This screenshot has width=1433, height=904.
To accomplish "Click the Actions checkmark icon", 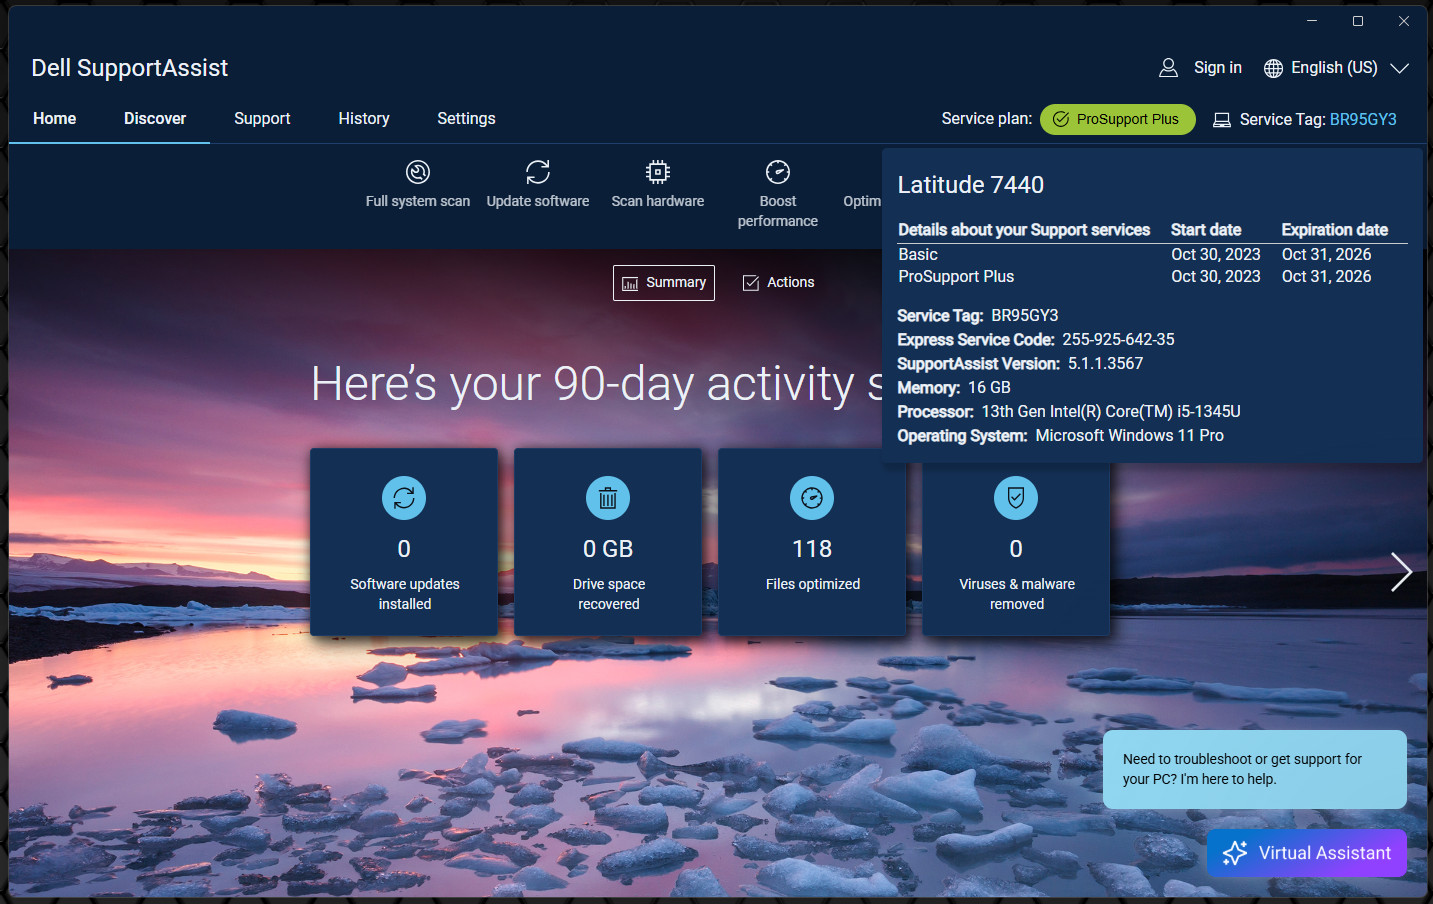I will (x=751, y=283).
